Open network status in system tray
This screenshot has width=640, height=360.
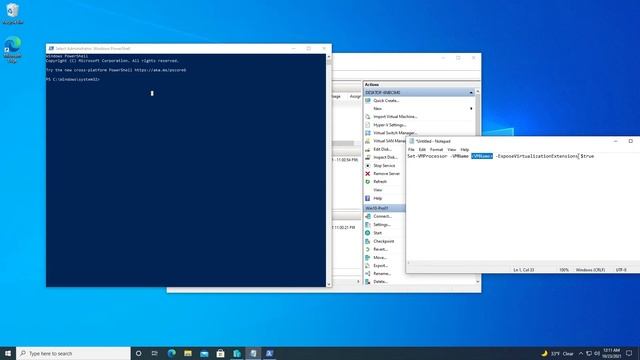[x=589, y=353]
